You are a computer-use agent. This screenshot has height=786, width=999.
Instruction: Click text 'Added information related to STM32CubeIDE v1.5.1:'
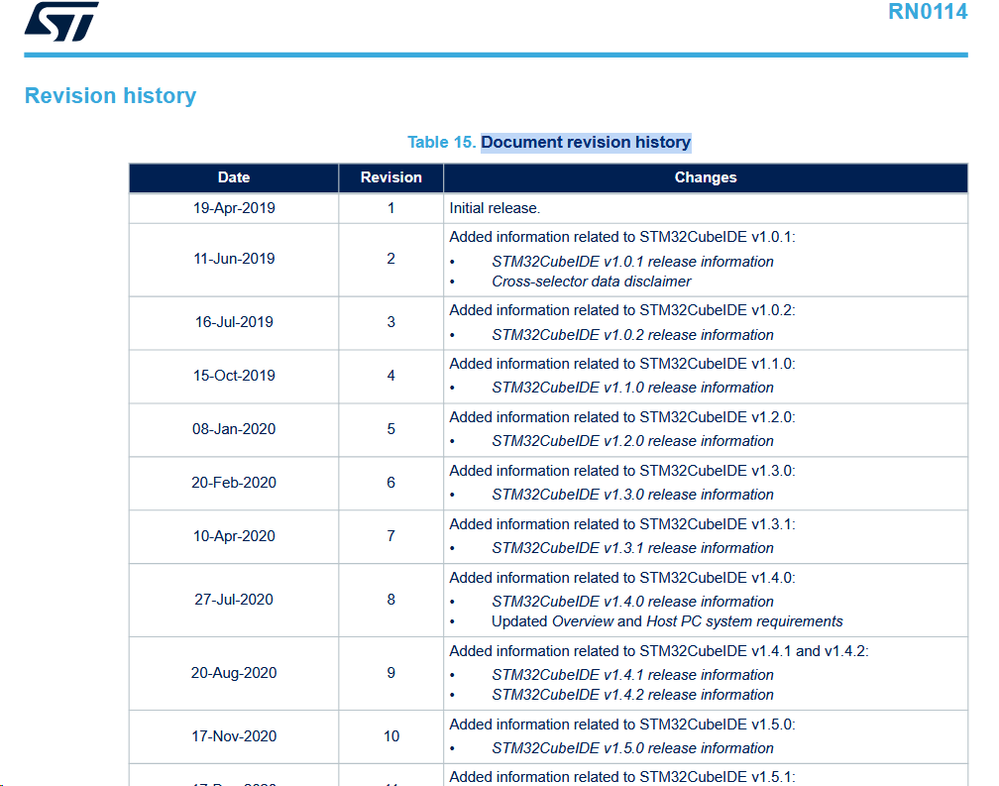[622, 777]
